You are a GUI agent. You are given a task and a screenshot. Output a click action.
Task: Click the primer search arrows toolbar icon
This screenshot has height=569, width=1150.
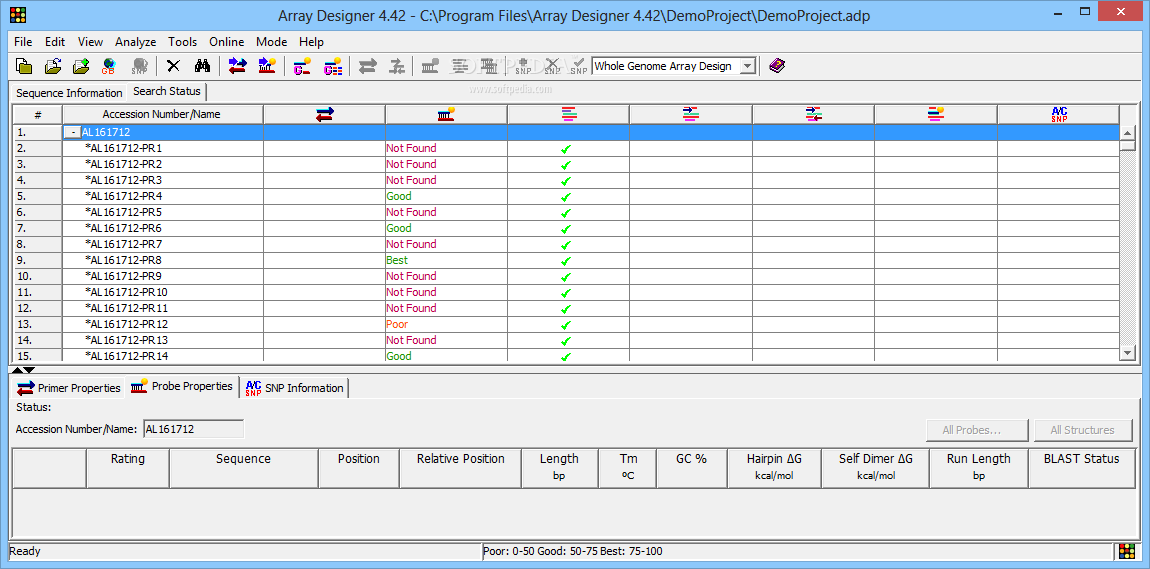238,66
